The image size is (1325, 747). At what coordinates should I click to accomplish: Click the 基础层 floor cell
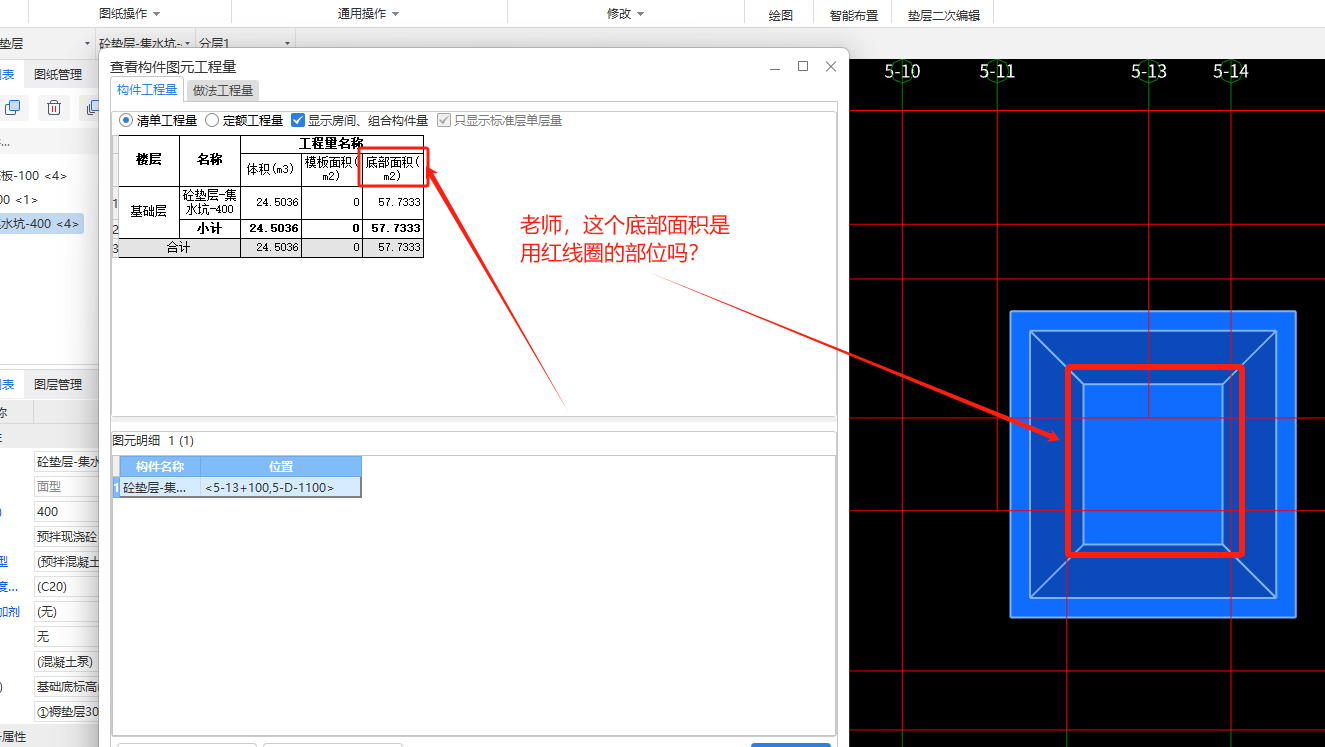tap(149, 211)
